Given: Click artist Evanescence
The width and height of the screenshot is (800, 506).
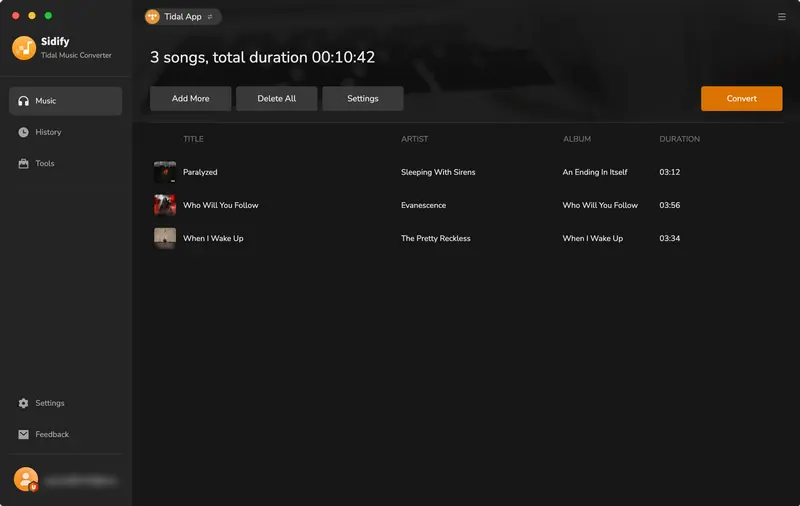Looking at the screenshot, I should click(x=423, y=205).
